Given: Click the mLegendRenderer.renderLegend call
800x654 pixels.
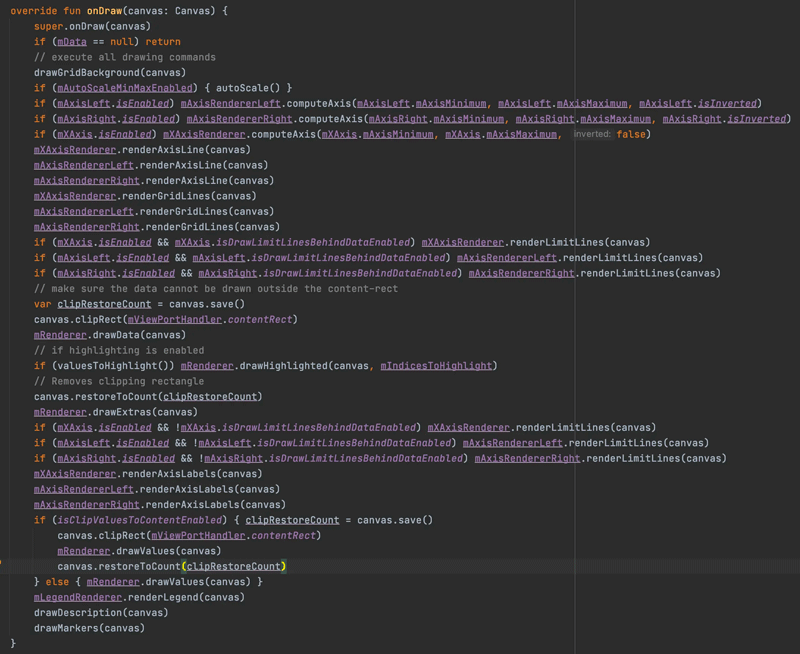Looking at the screenshot, I should (x=139, y=597).
